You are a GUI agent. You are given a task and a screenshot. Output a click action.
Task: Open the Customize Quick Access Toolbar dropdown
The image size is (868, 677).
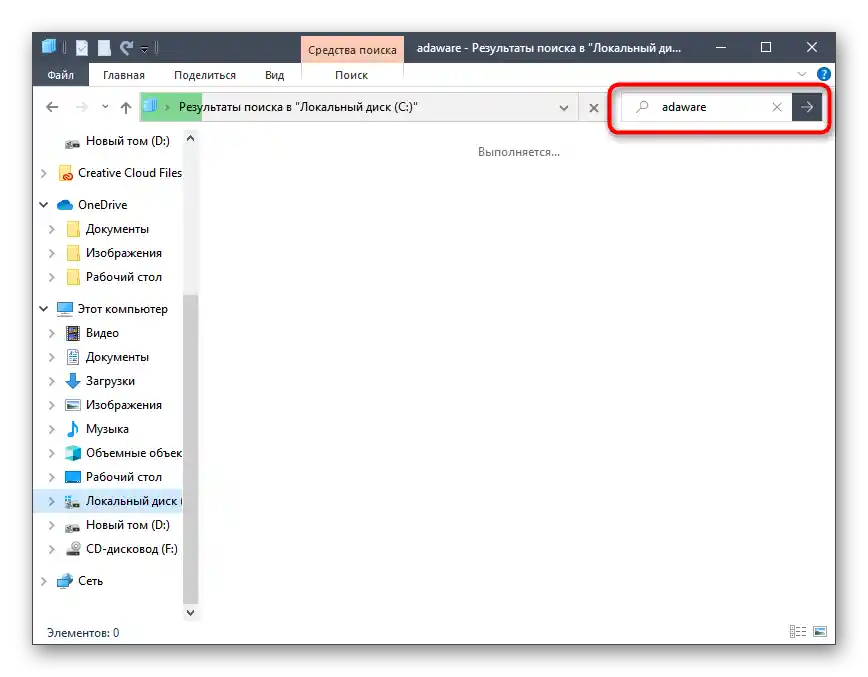(x=144, y=49)
